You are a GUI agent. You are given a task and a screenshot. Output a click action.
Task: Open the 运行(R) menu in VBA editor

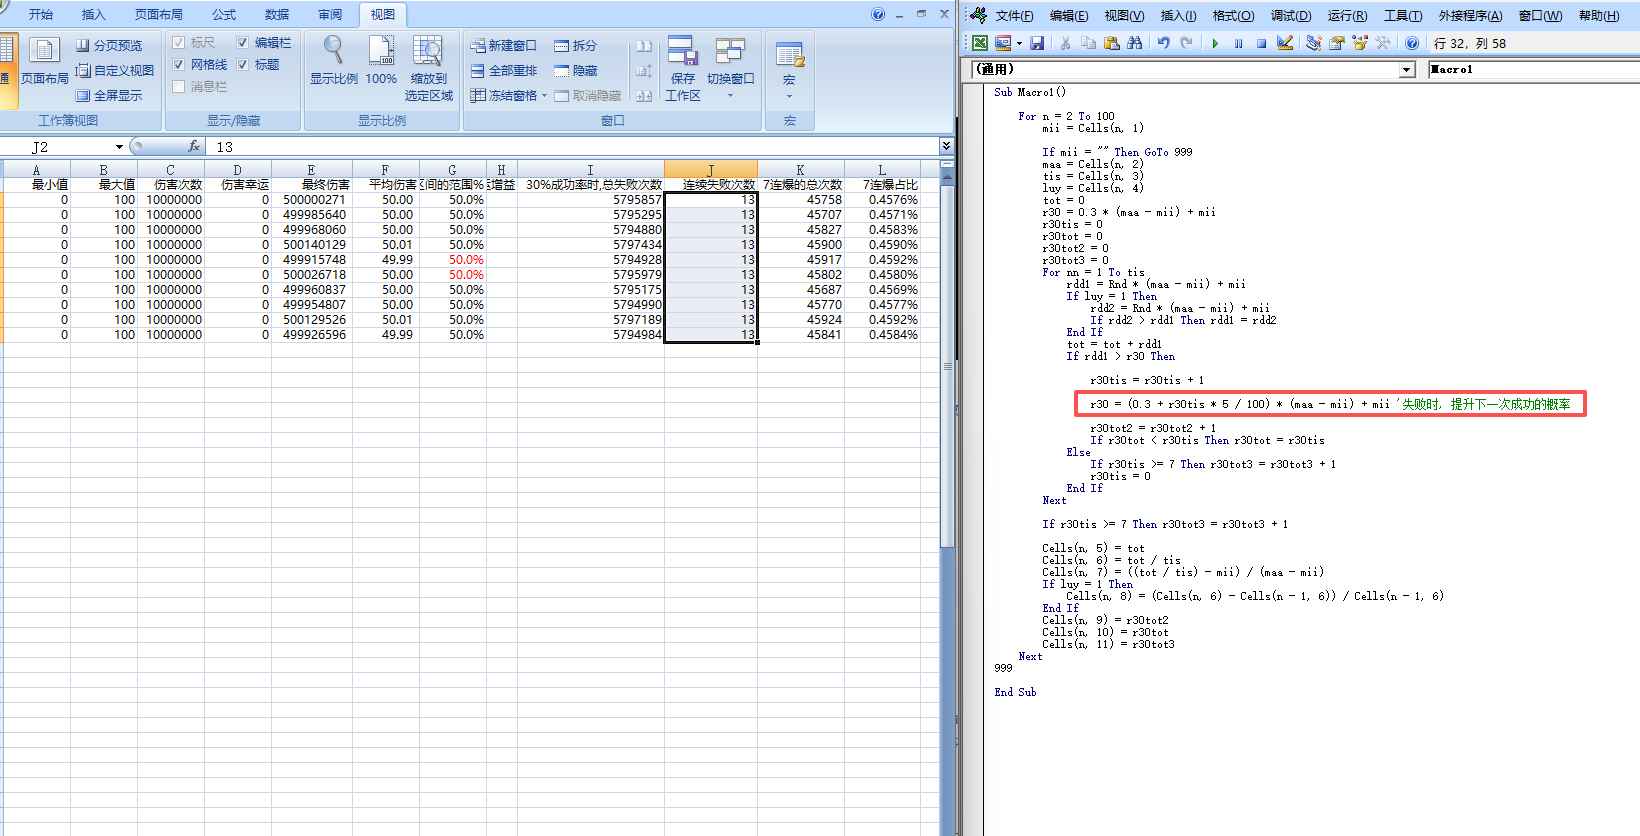[1347, 15]
